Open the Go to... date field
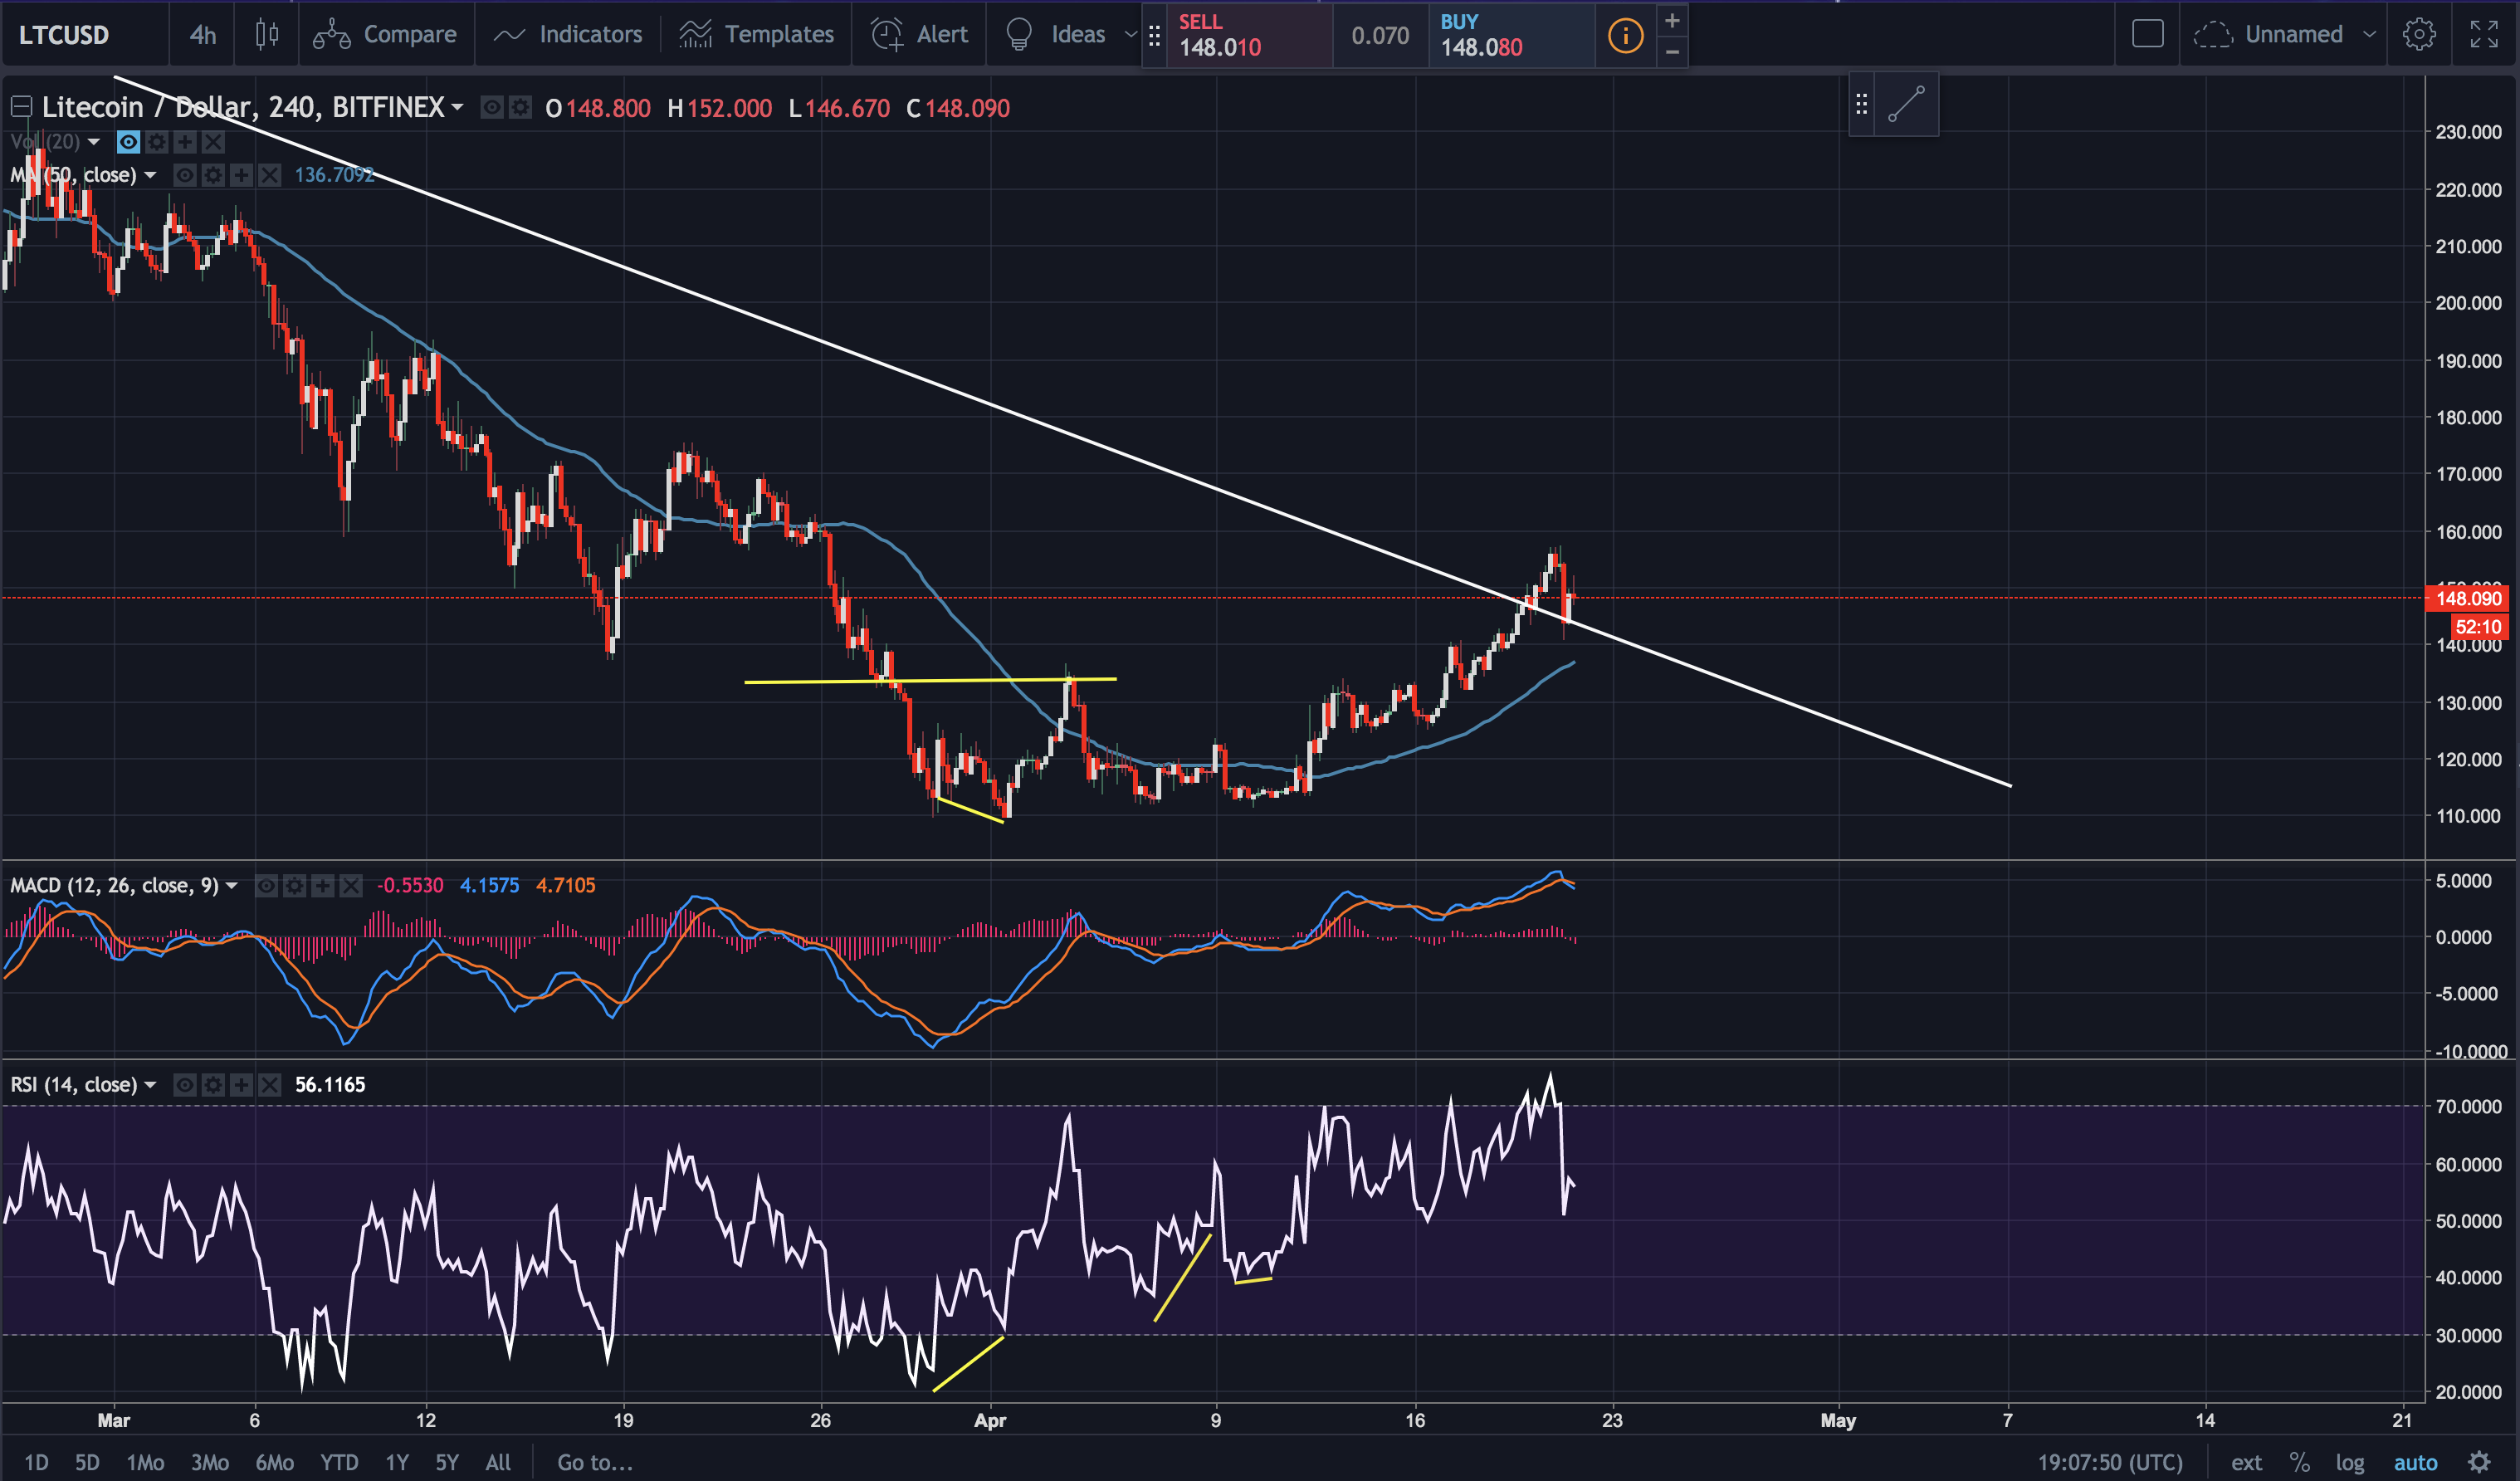Viewport: 2520px width, 1481px height. [595, 1462]
